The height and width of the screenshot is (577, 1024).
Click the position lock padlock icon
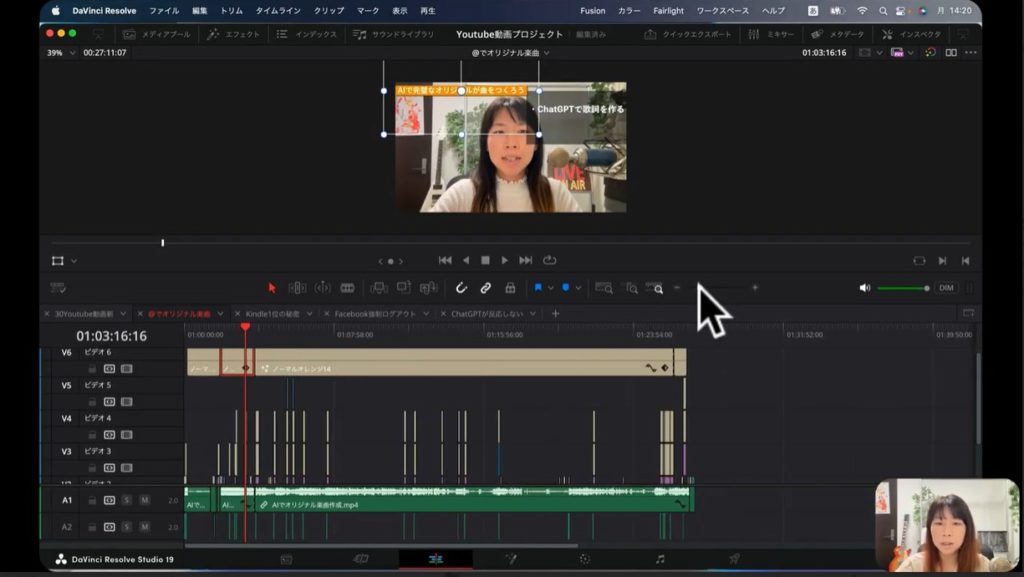tap(510, 288)
